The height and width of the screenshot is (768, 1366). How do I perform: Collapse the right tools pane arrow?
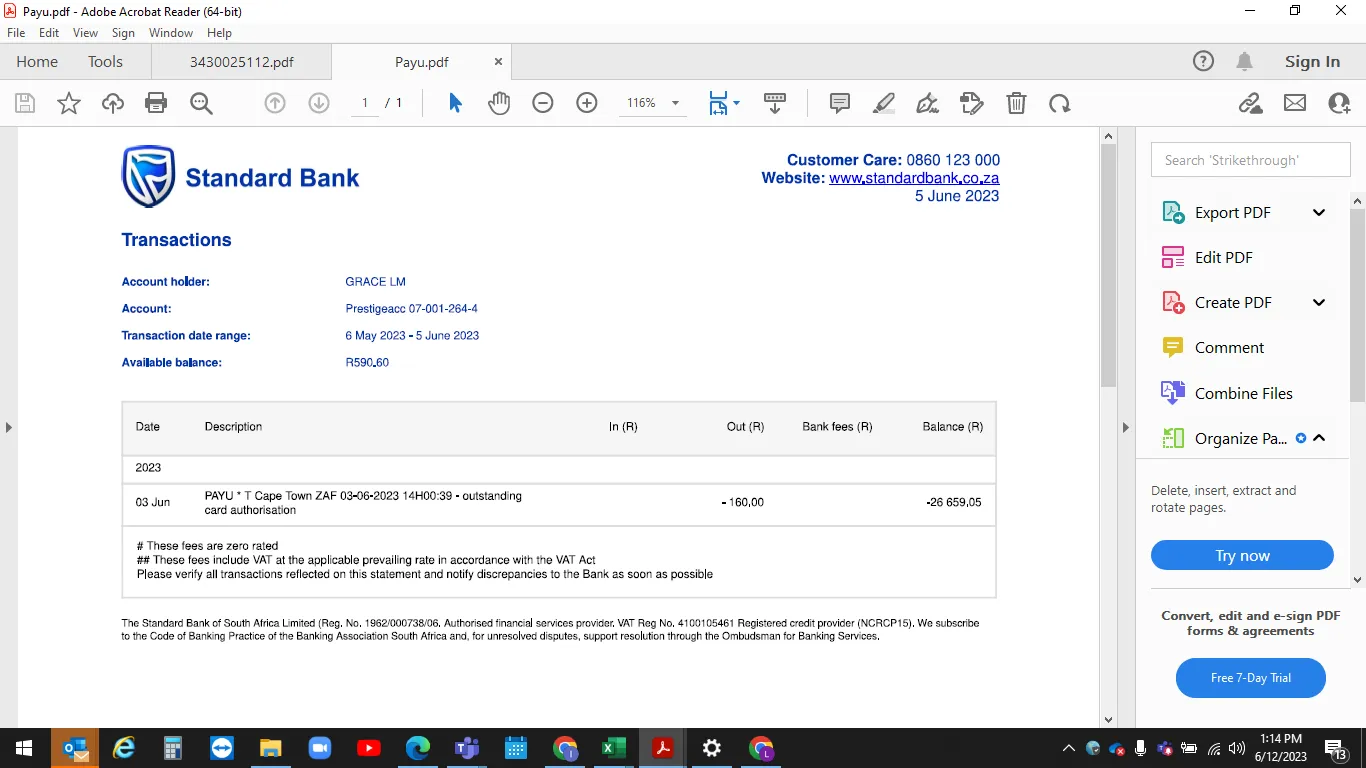tap(1125, 427)
